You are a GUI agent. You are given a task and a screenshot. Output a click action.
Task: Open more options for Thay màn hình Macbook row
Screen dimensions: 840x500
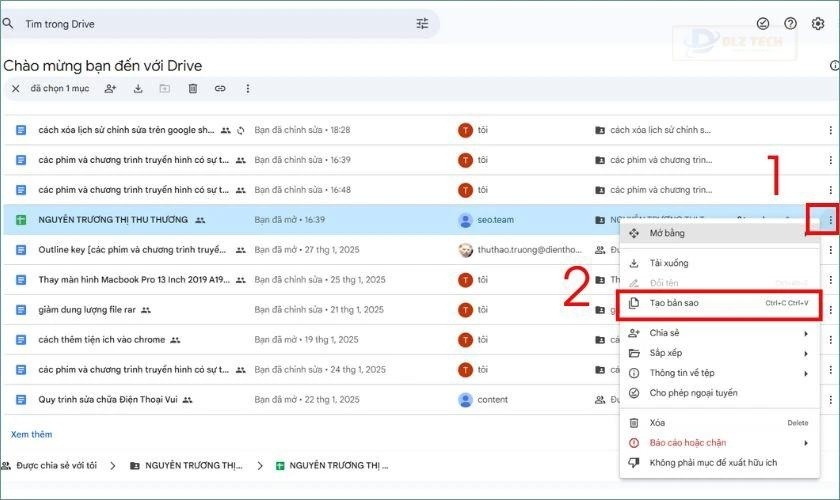click(x=830, y=280)
